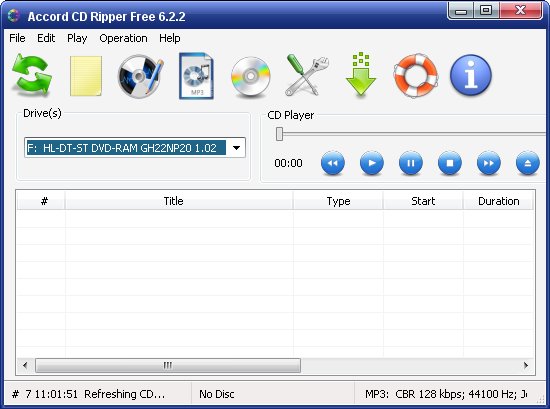The image size is (550, 409).
Task: Click the green refresh CD arrows icon
Action: (x=32, y=75)
